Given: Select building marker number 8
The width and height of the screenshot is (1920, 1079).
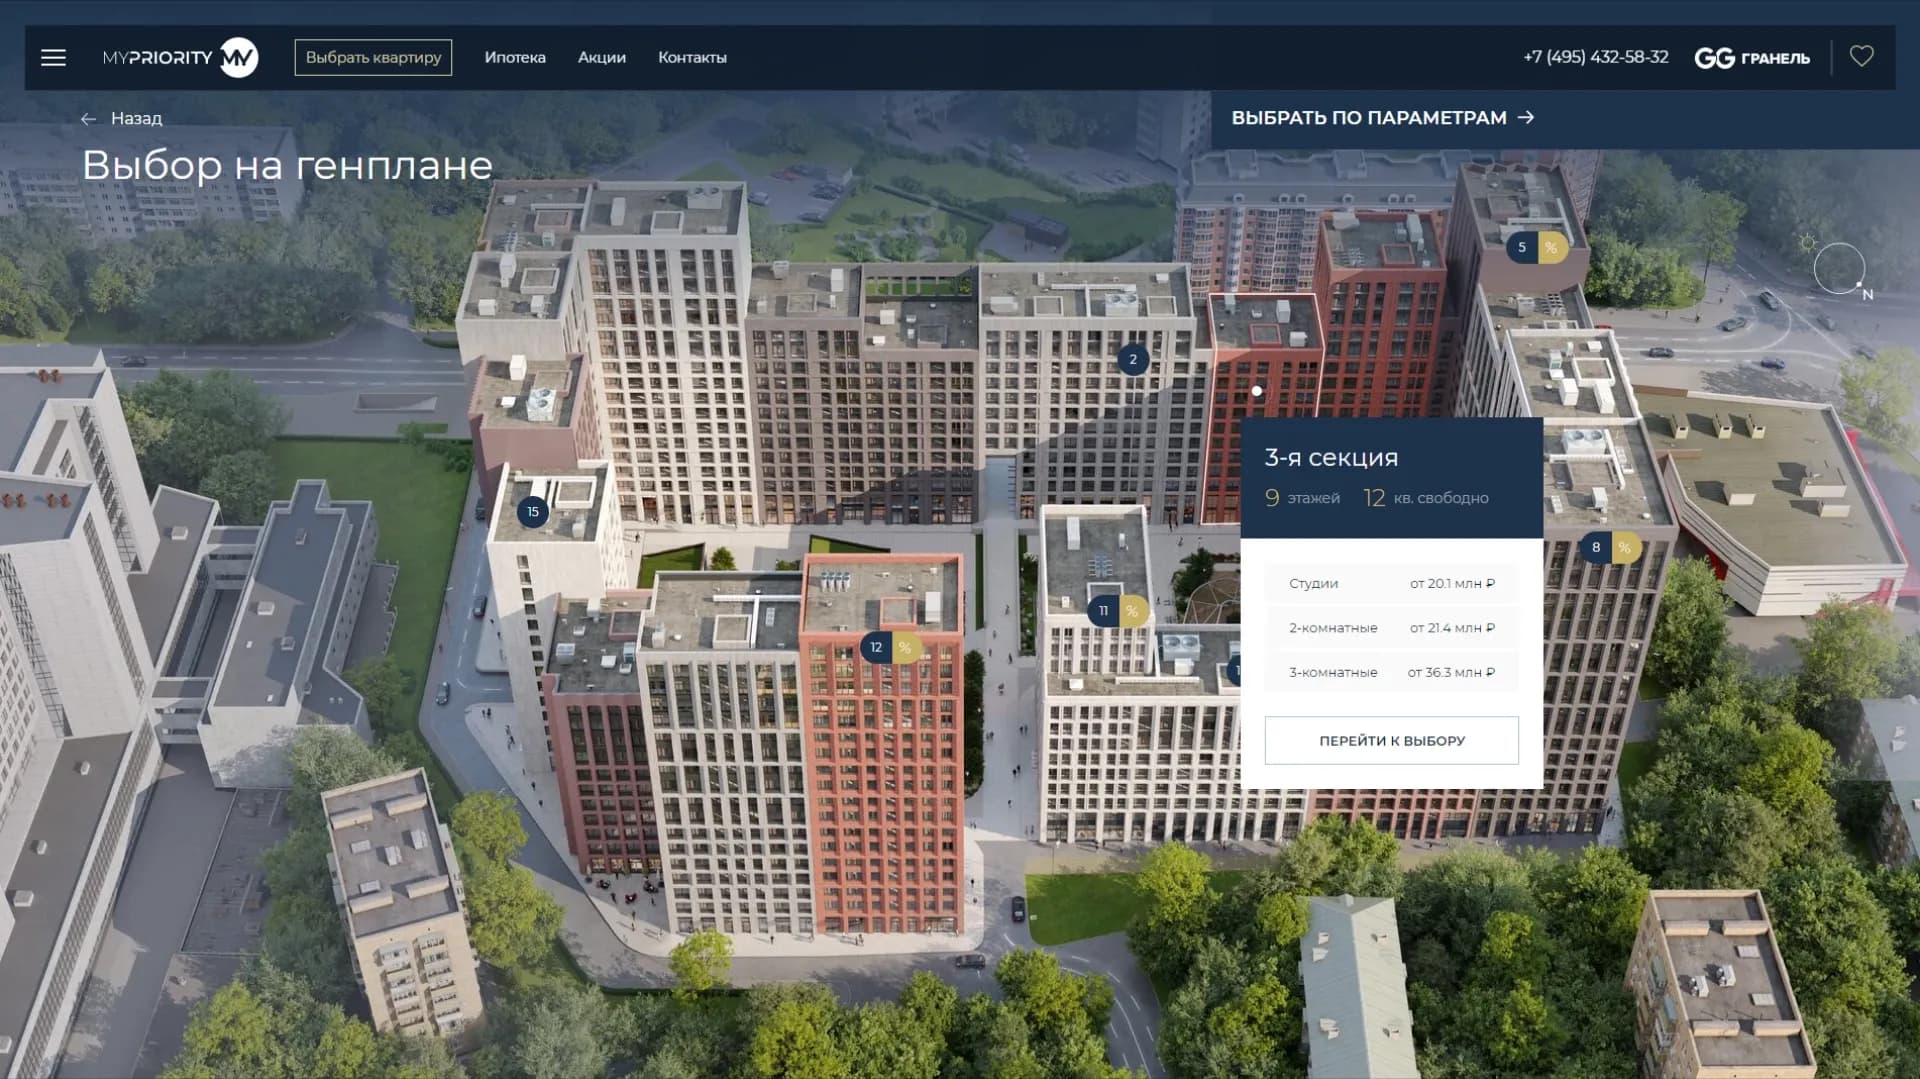Looking at the screenshot, I should 1596,547.
